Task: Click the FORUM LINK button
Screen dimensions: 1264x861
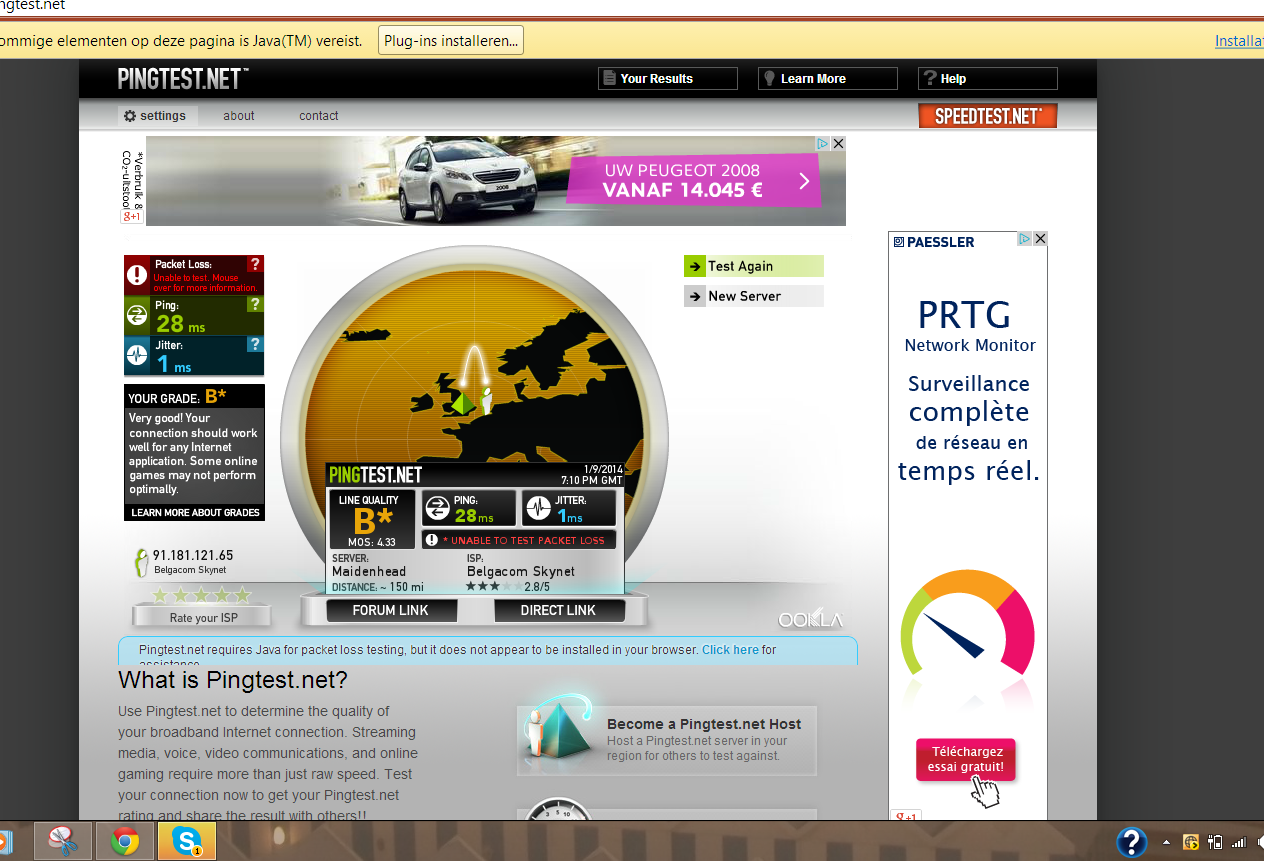Action: click(390, 610)
